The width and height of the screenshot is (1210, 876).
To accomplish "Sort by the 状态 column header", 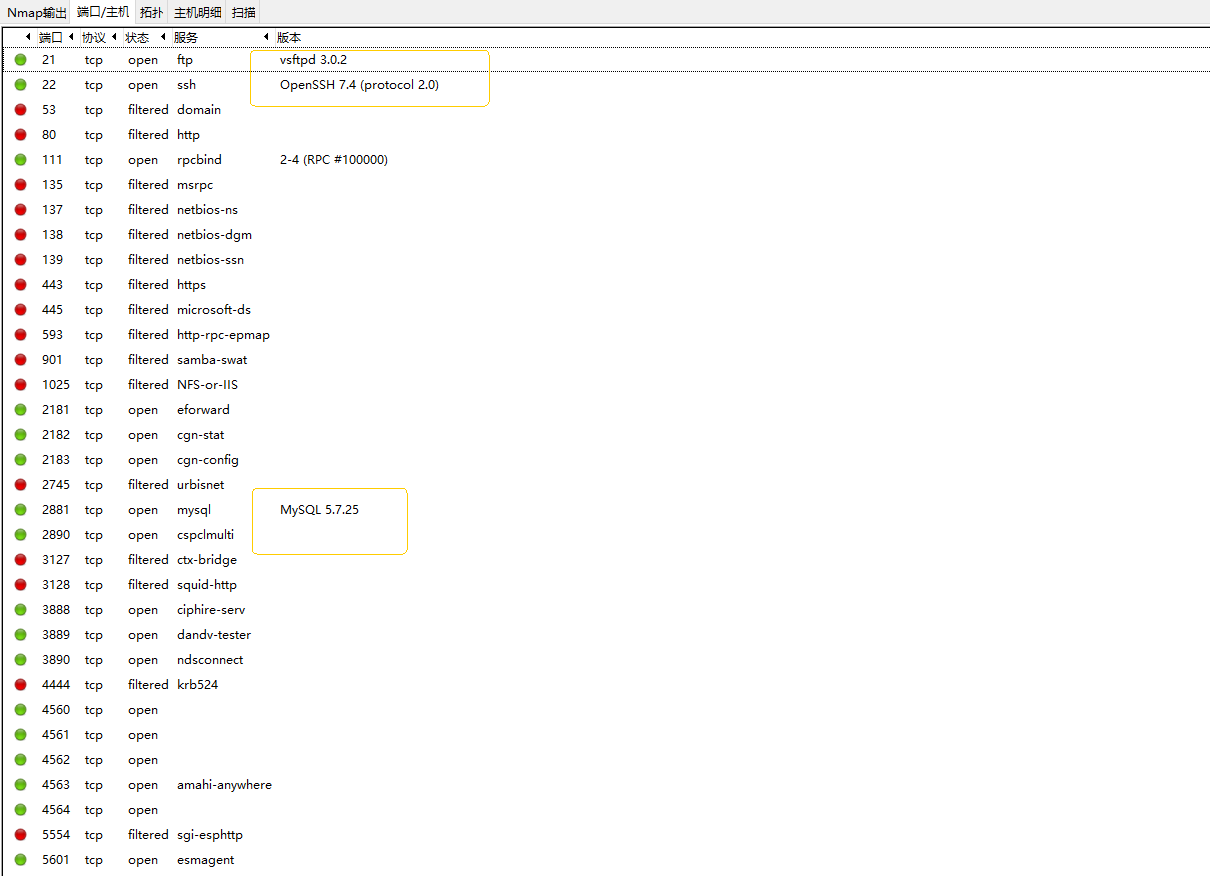I will coord(137,37).
